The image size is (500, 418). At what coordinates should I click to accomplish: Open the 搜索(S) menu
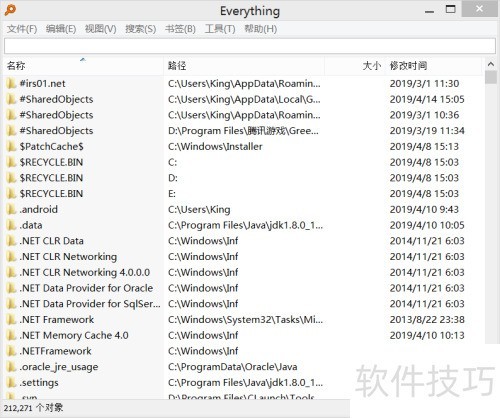[x=140, y=29]
